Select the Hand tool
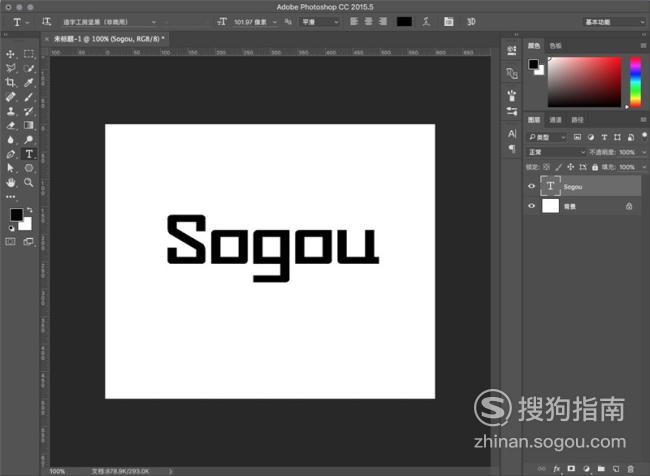Image resolution: width=650 pixels, height=476 pixels. [10, 182]
